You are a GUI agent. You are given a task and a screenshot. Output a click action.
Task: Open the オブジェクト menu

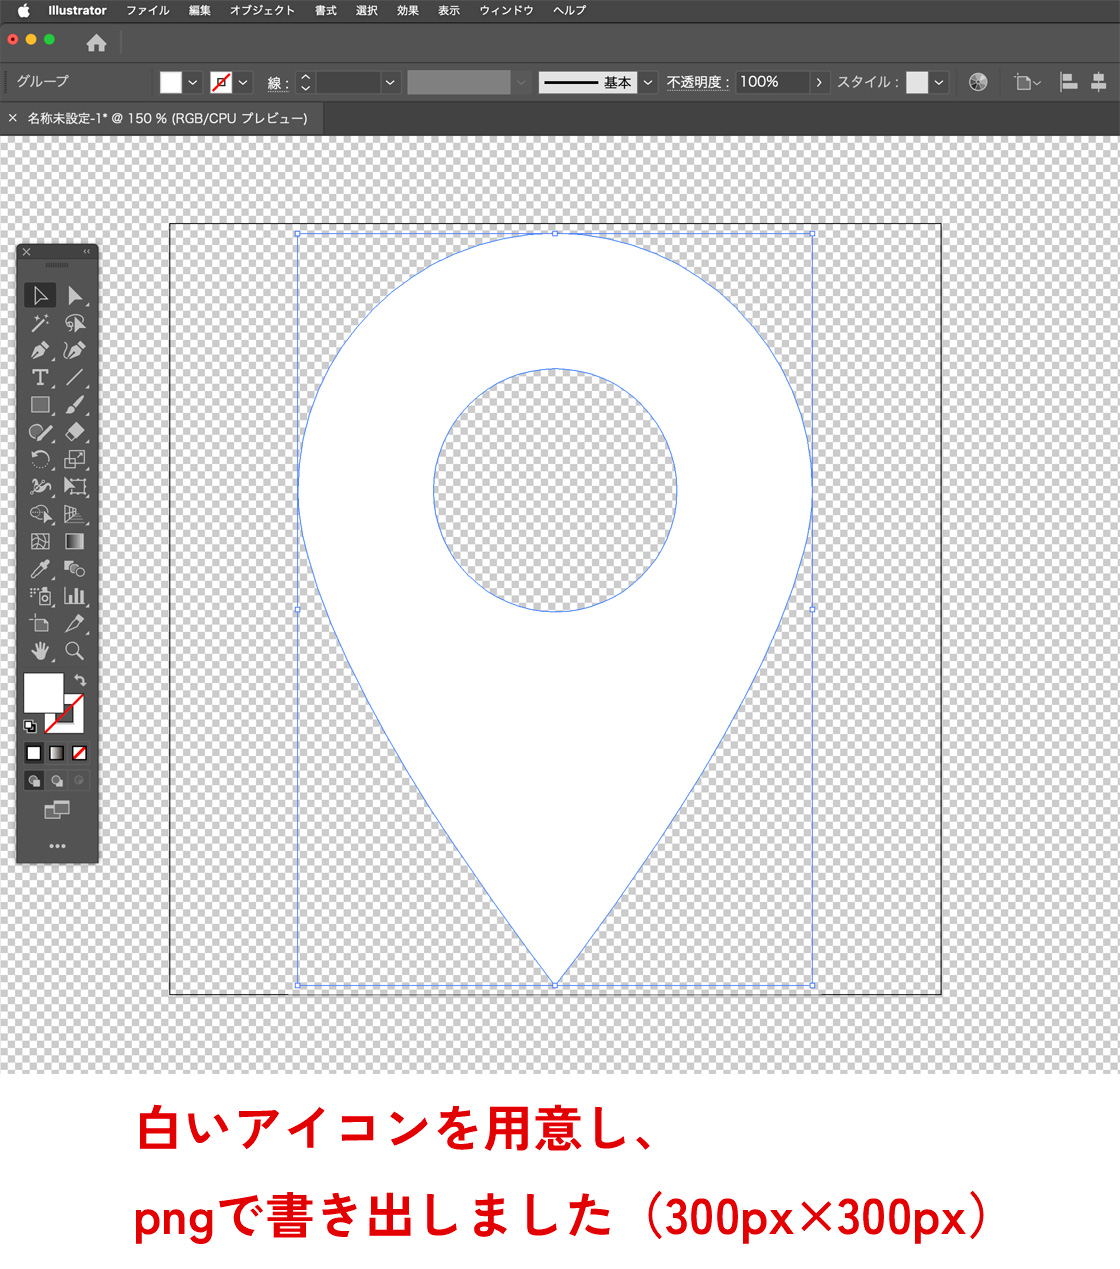[x=262, y=10]
